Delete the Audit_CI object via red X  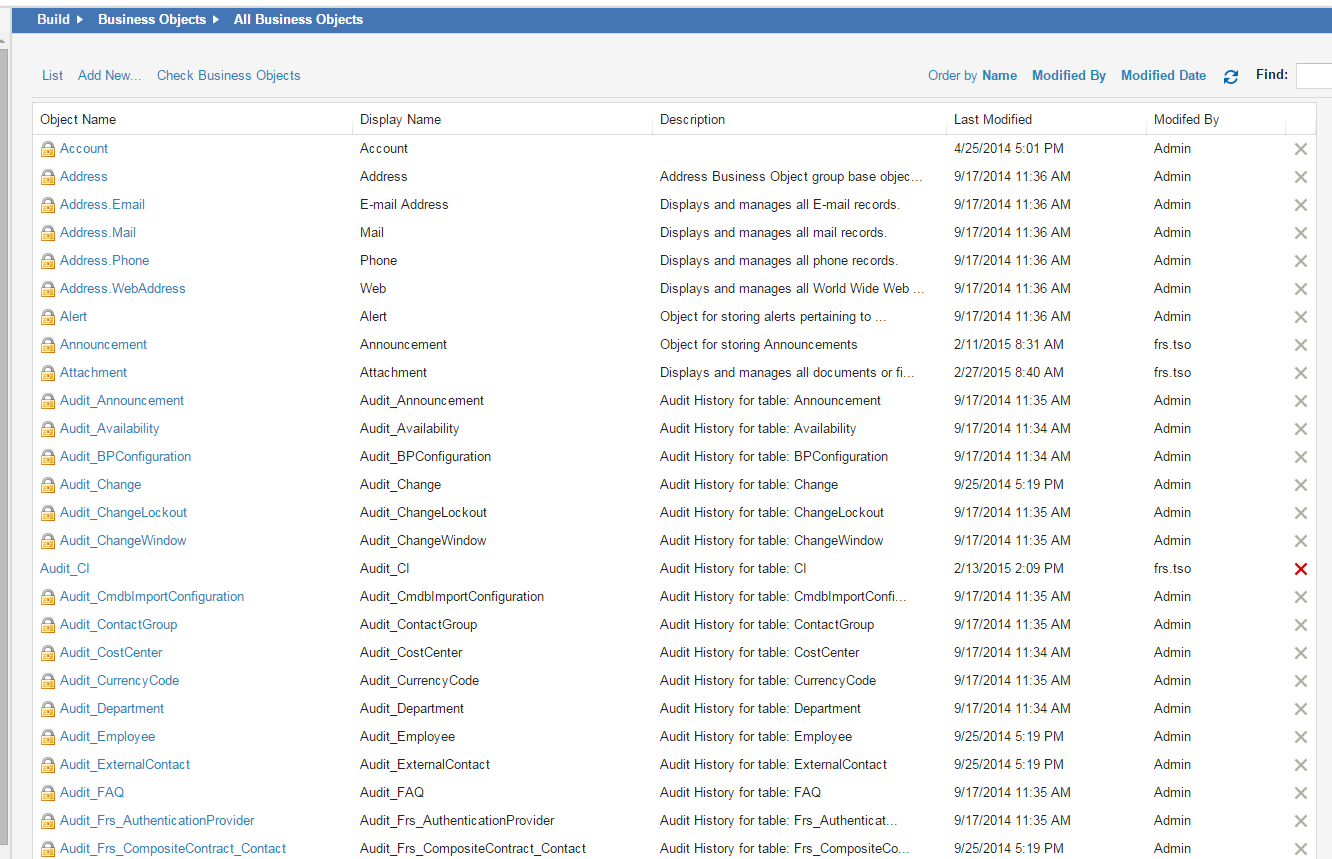pyautogui.click(x=1301, y=568)
